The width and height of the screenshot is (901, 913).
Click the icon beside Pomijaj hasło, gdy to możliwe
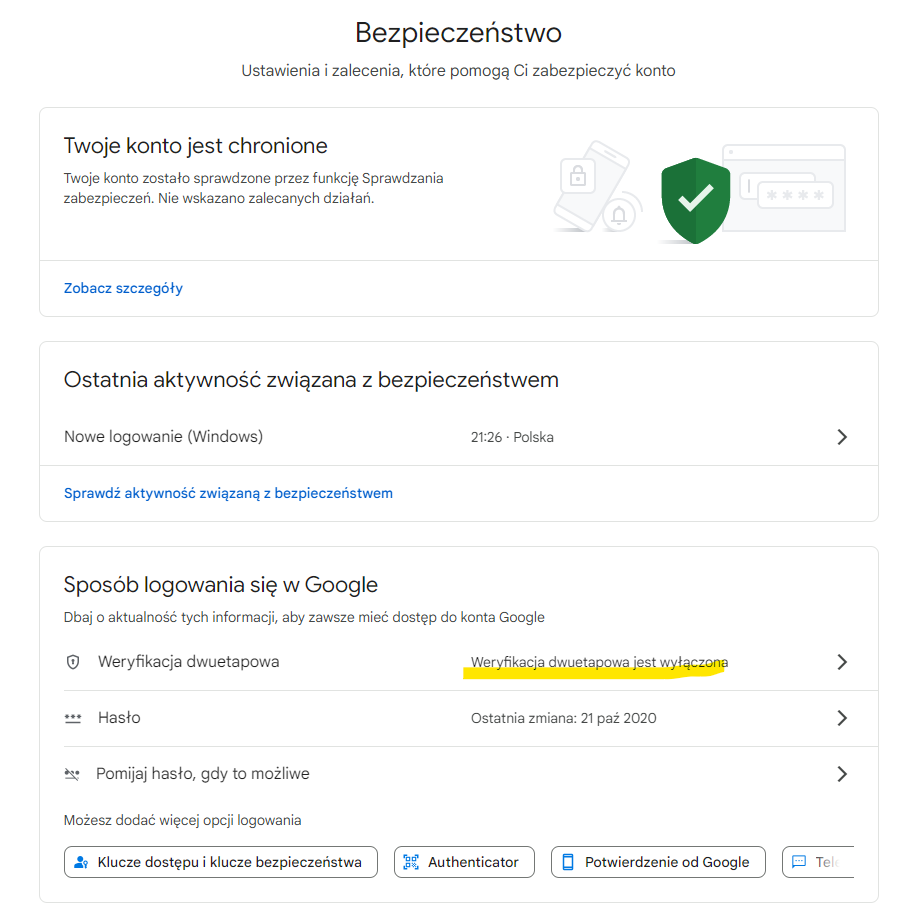[x=72, y=774]
